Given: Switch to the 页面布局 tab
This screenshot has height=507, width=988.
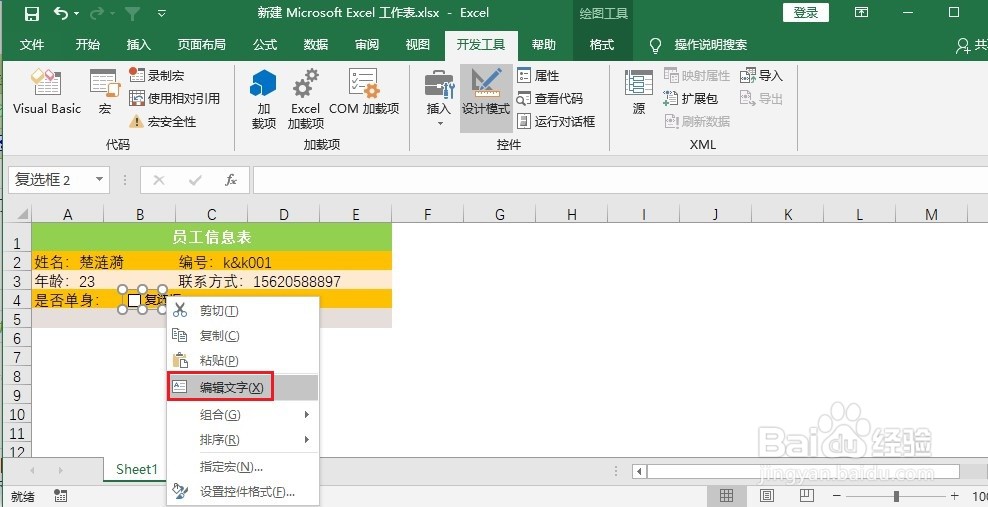Looking at the screenshot, I should coord(202,44).
